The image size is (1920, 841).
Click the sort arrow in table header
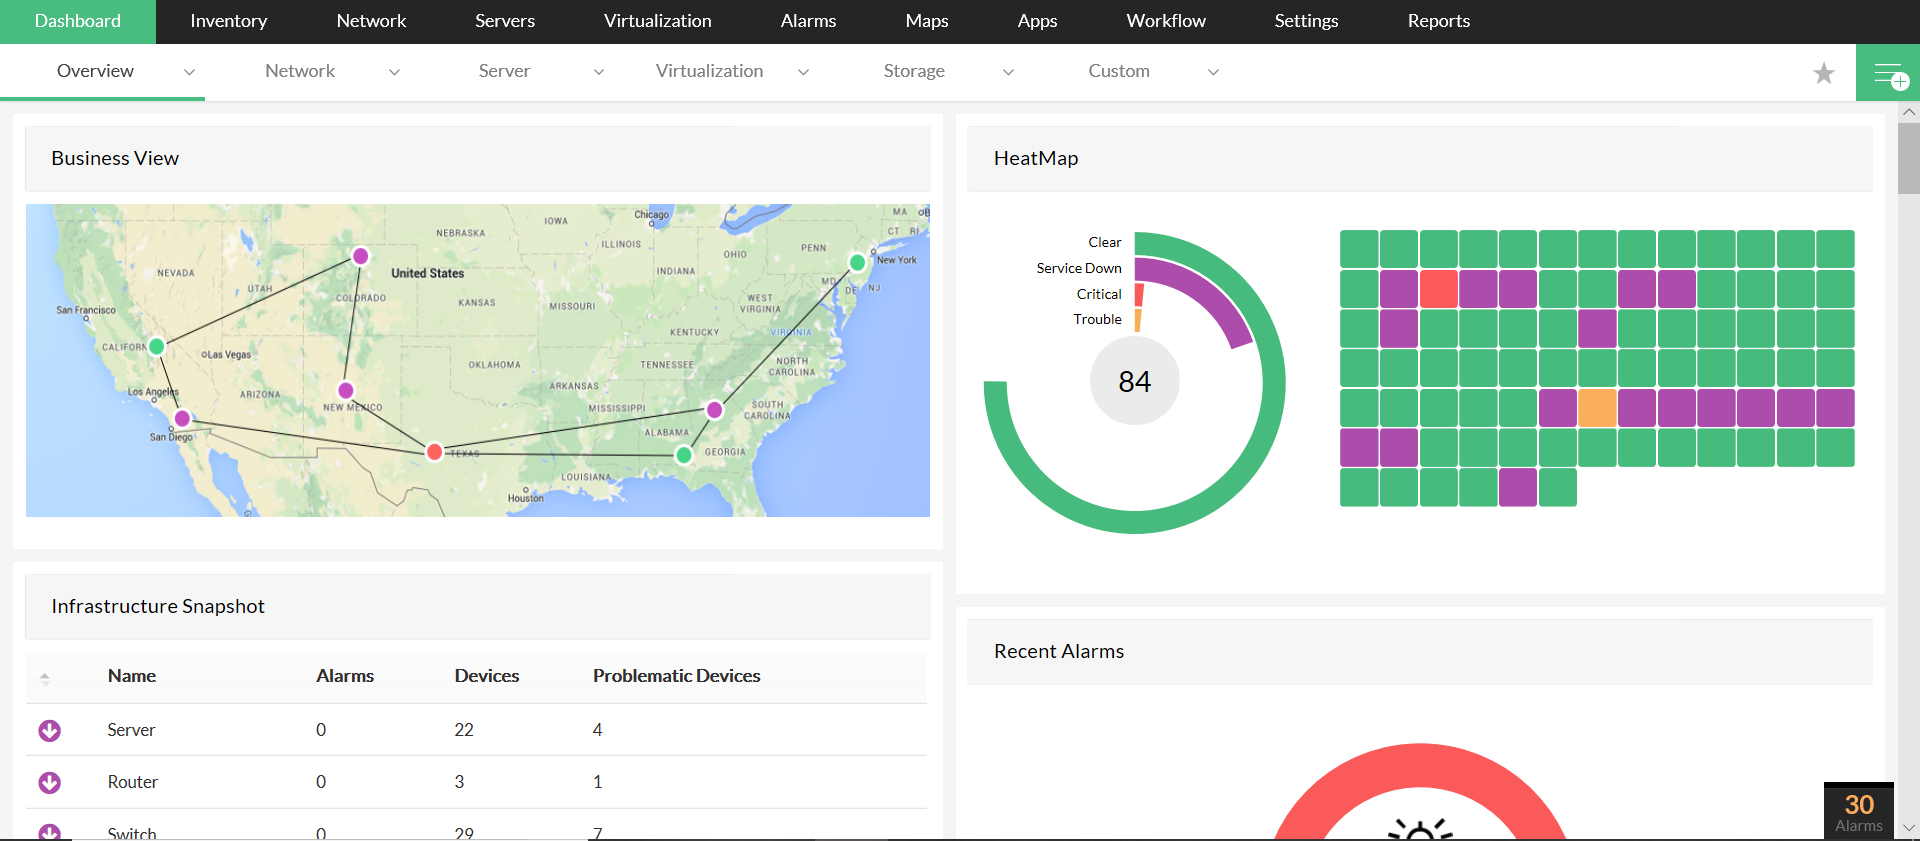[45, 678]
